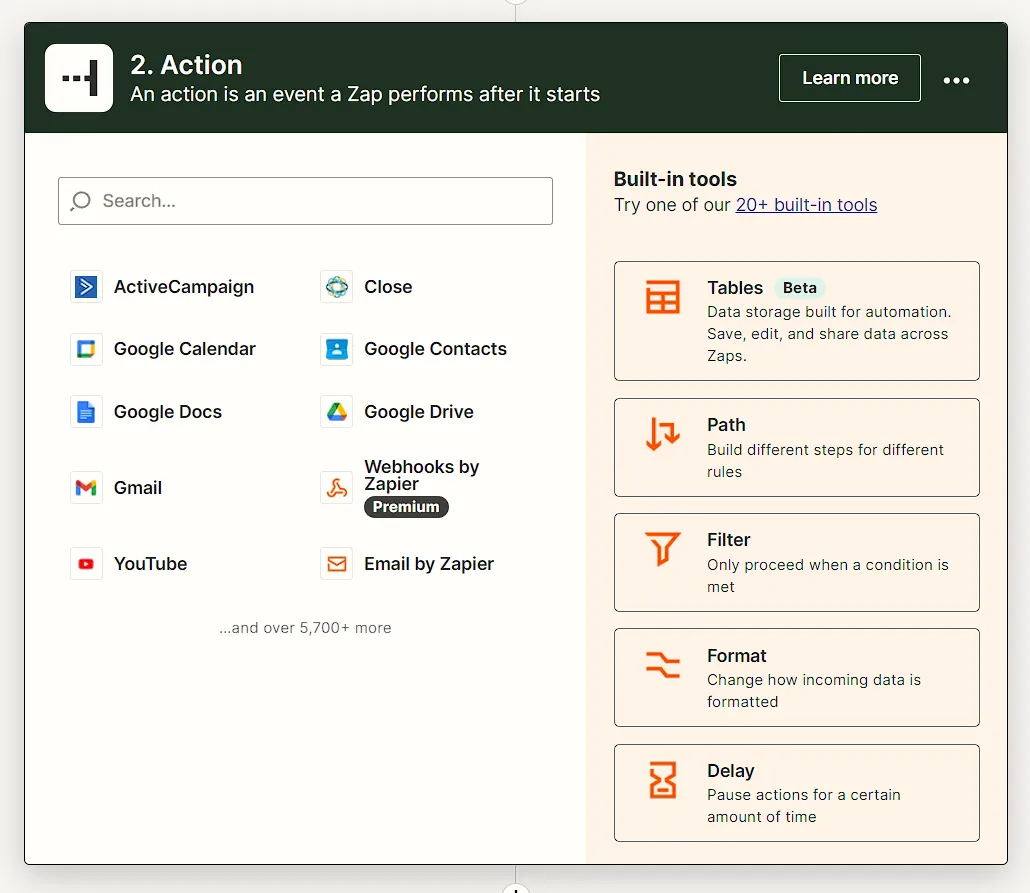
Task: Click the Learn more button
Action: tap(849, 78)
